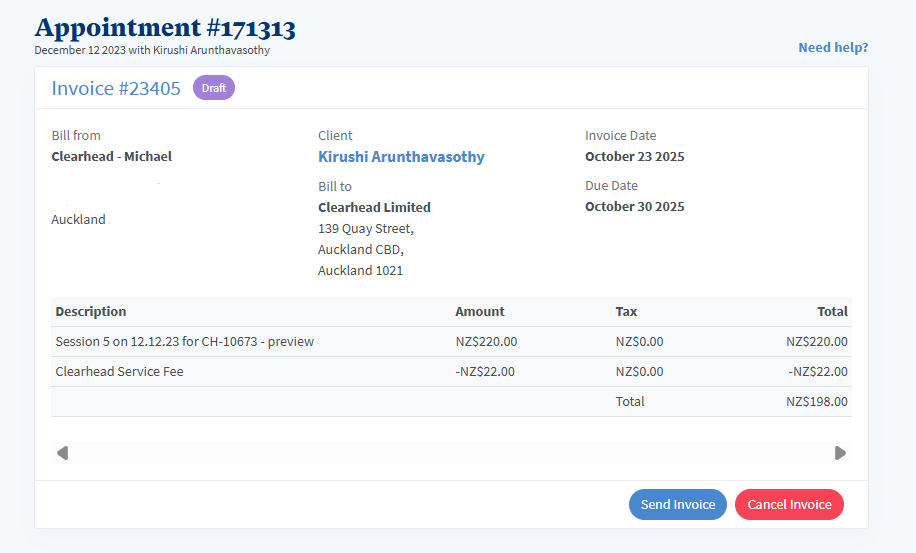This screenshot has height=553, width=916.
Task: Select the Session 5 line item description
Action: [185, 342]
